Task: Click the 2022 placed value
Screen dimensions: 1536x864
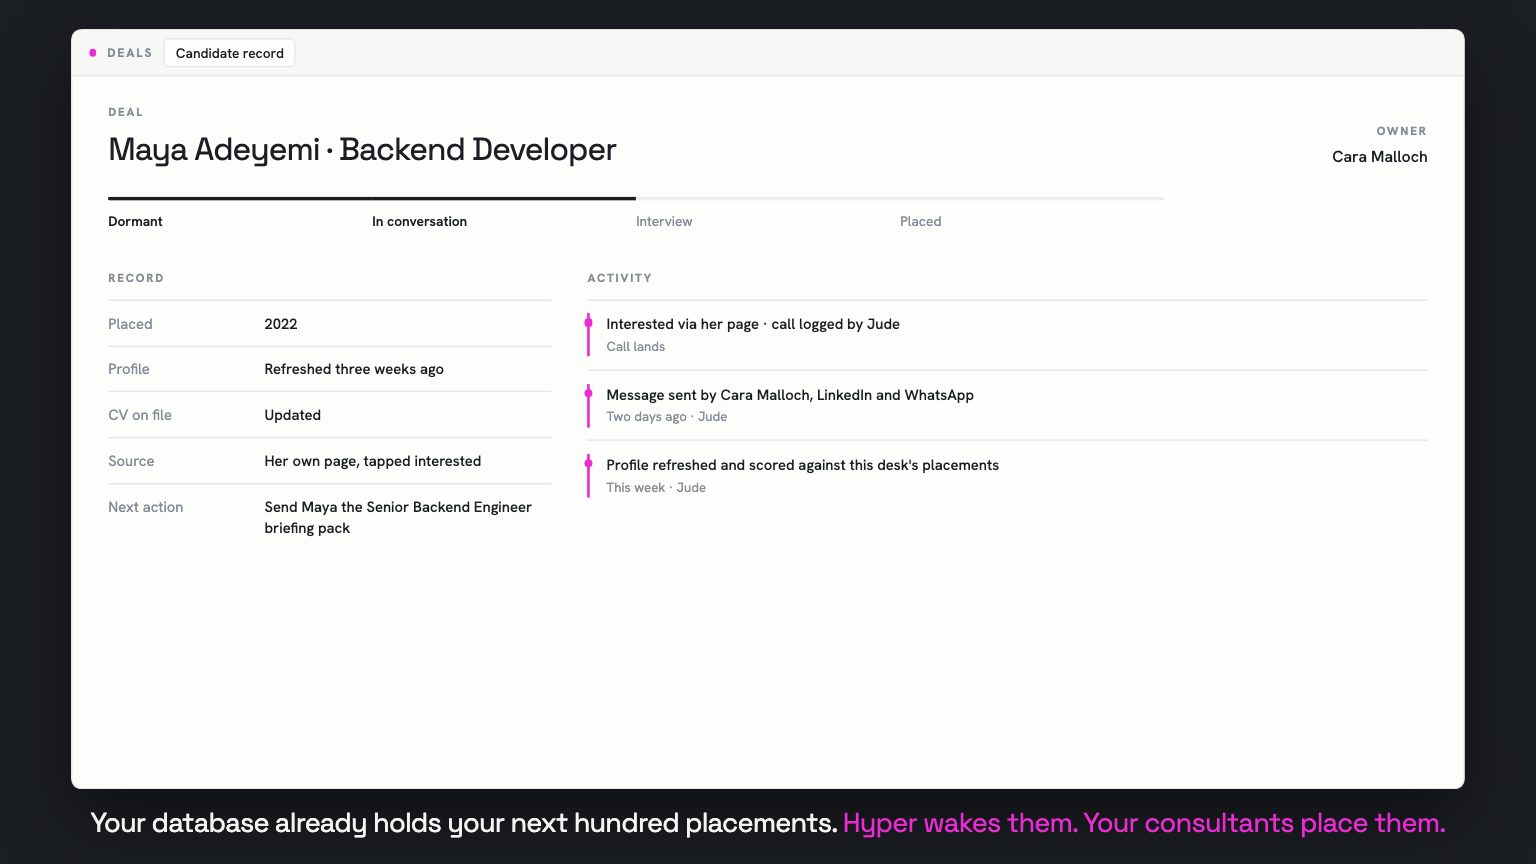Action: pos(281,324)
